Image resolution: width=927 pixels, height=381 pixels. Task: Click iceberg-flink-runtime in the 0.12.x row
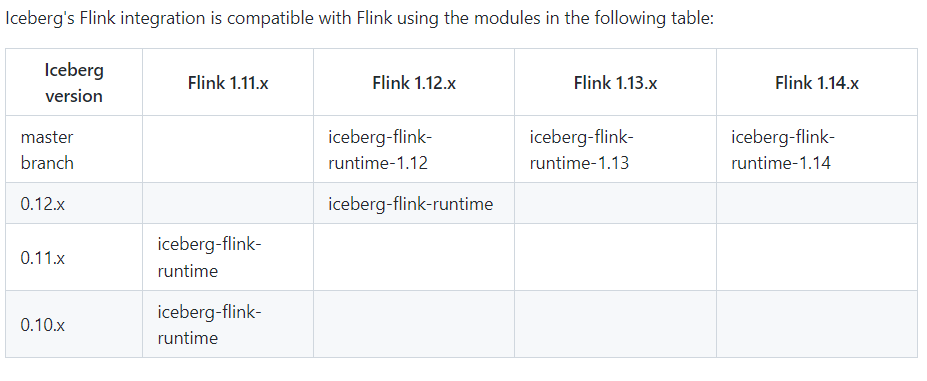410,204
